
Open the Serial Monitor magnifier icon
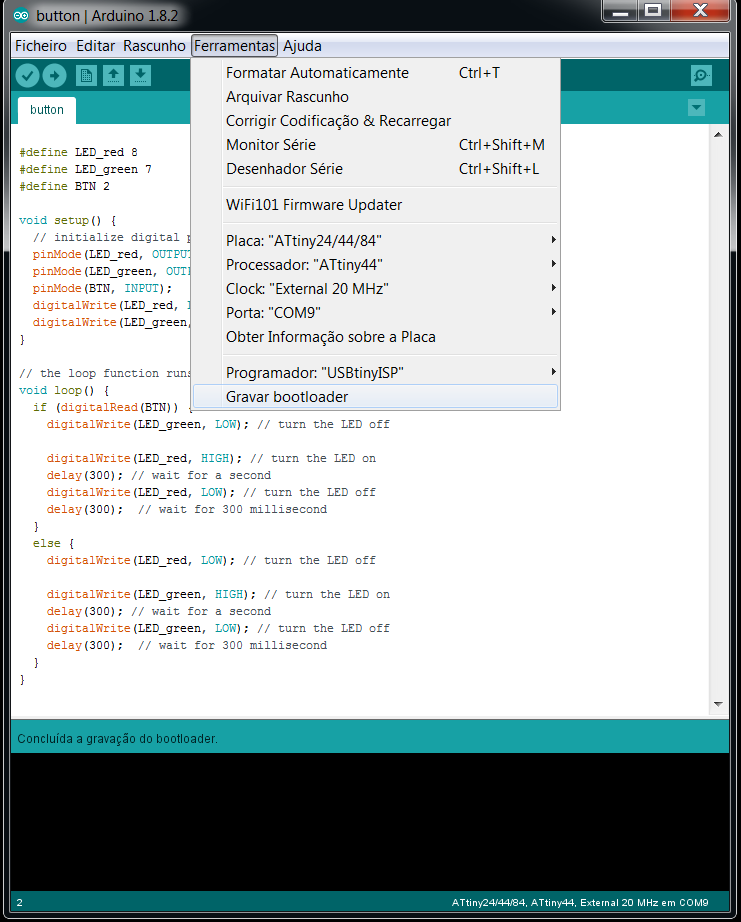pyautogui.click(x=701, y=75)
